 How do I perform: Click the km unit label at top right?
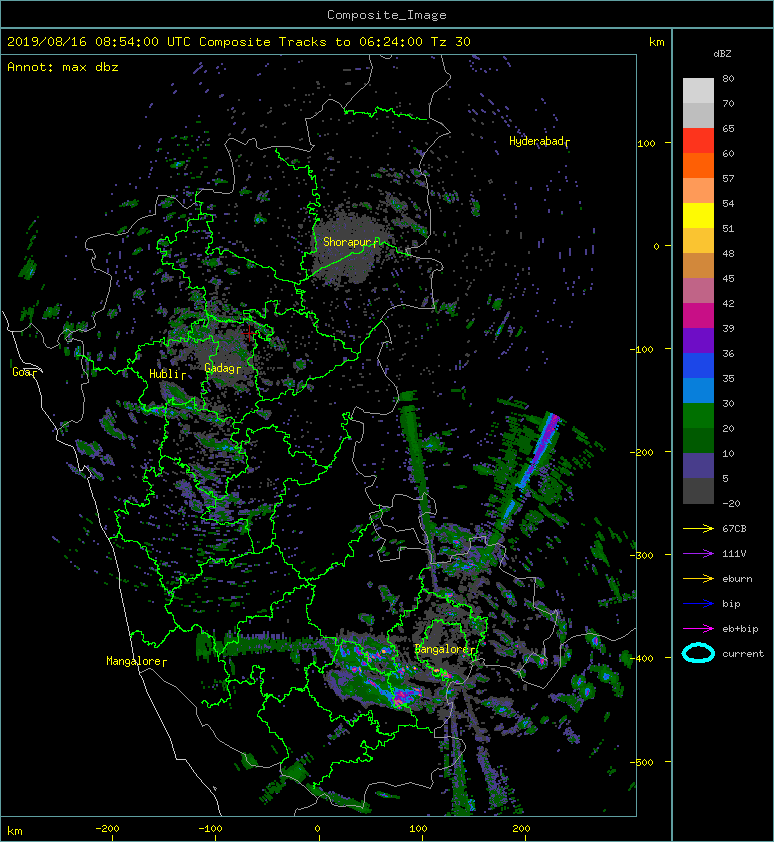pyautogui.click(x=656, y=42)
